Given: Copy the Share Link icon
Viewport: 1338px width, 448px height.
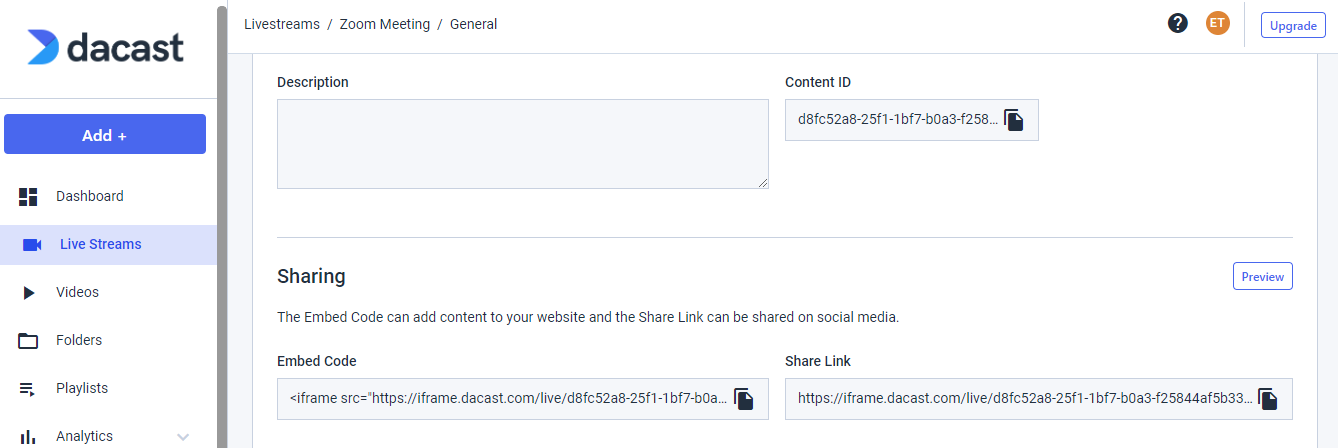Looking at the screenshot, I should point(1268,398).
